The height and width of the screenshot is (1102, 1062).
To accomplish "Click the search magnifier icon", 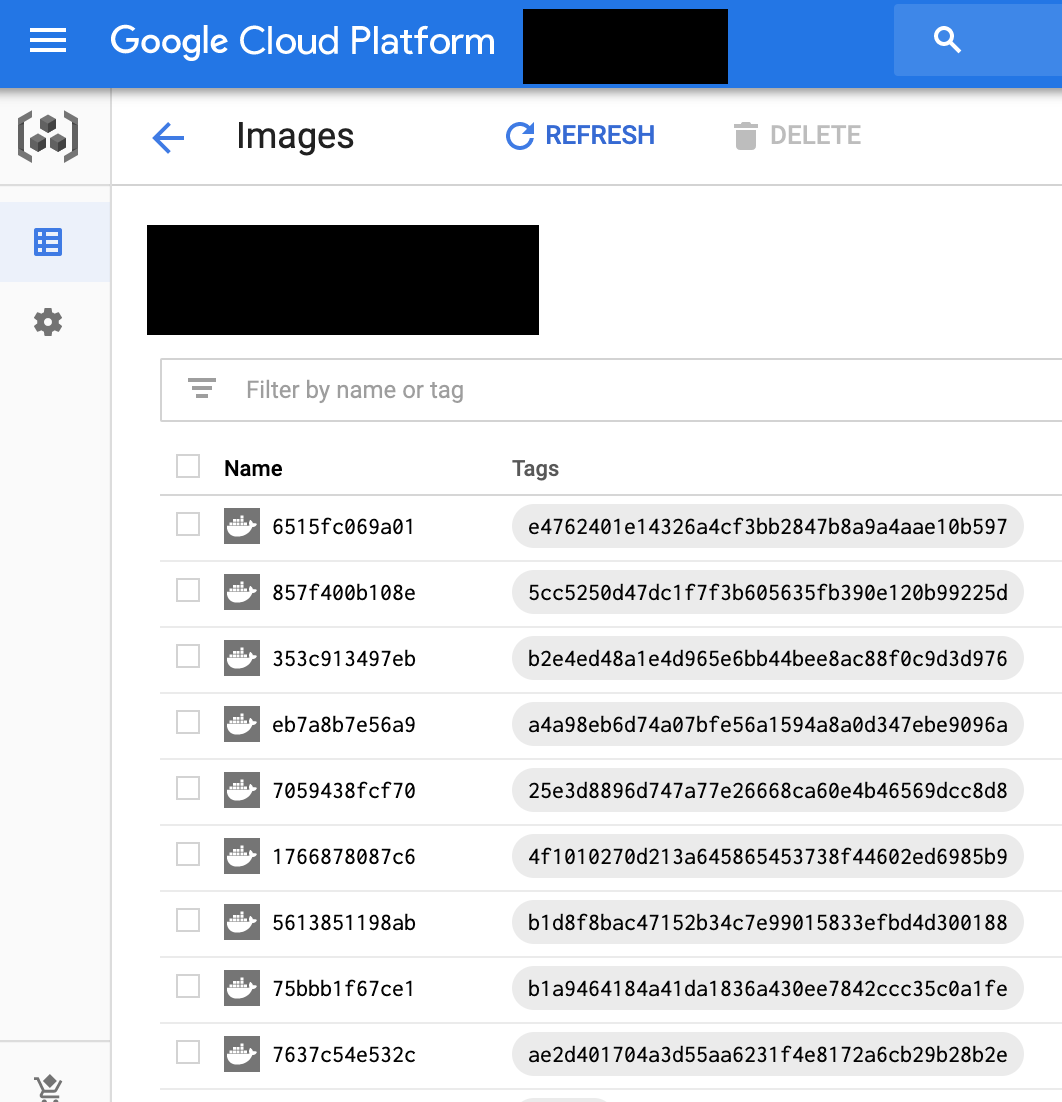I will (946, 40).
